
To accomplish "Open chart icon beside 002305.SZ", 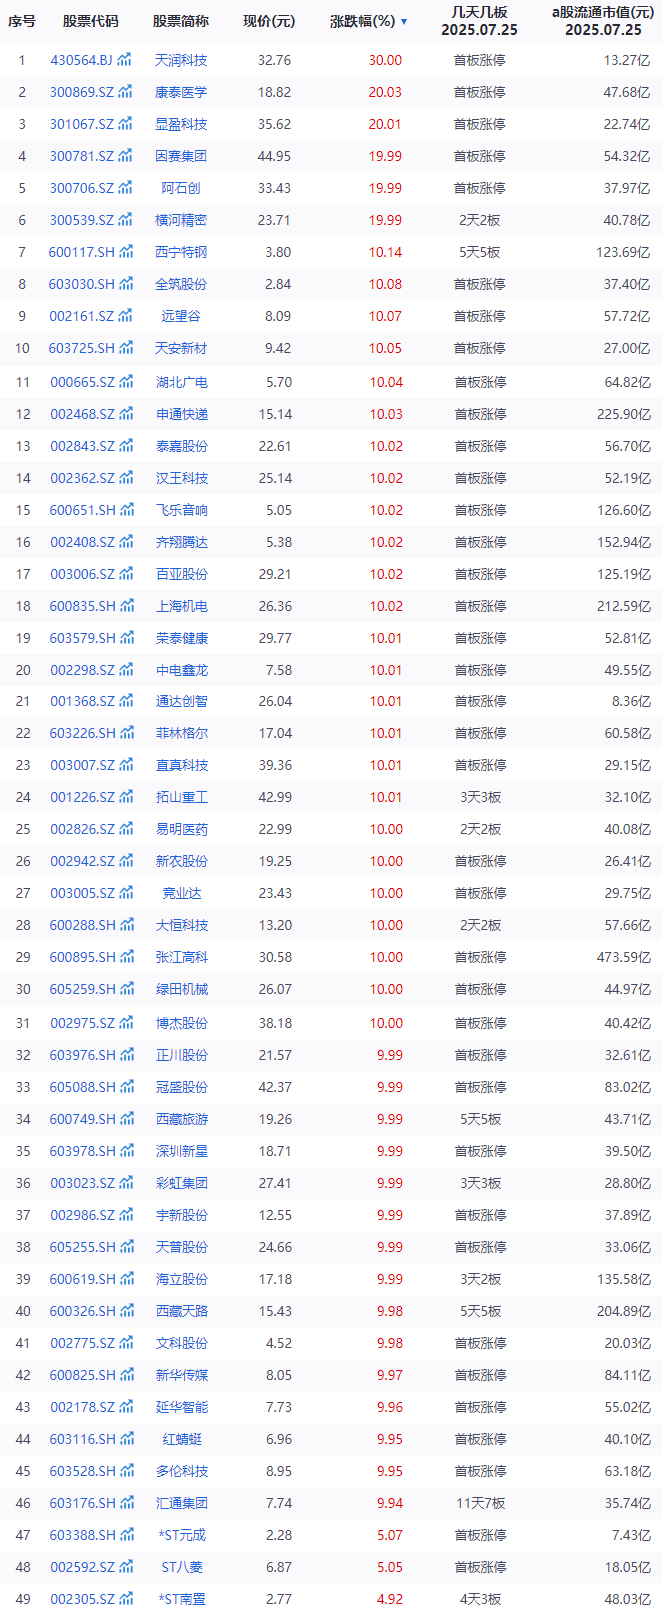I will (x=126, y=1599).
